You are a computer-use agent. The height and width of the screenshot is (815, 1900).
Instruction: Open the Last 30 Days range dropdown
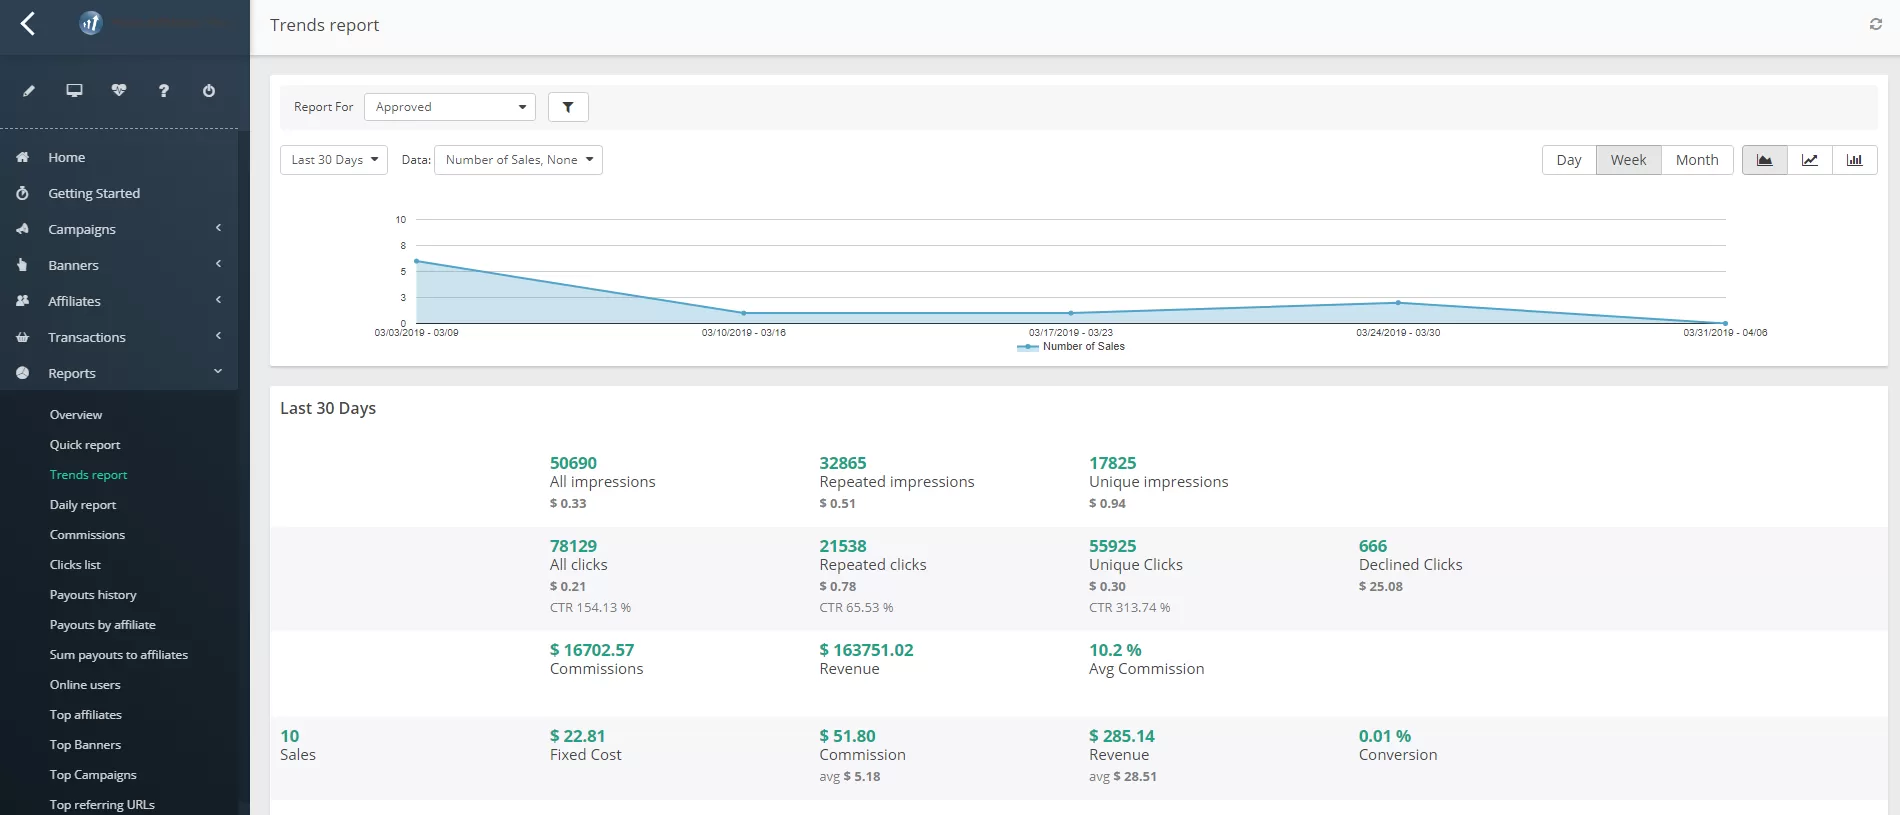[334, 160]
